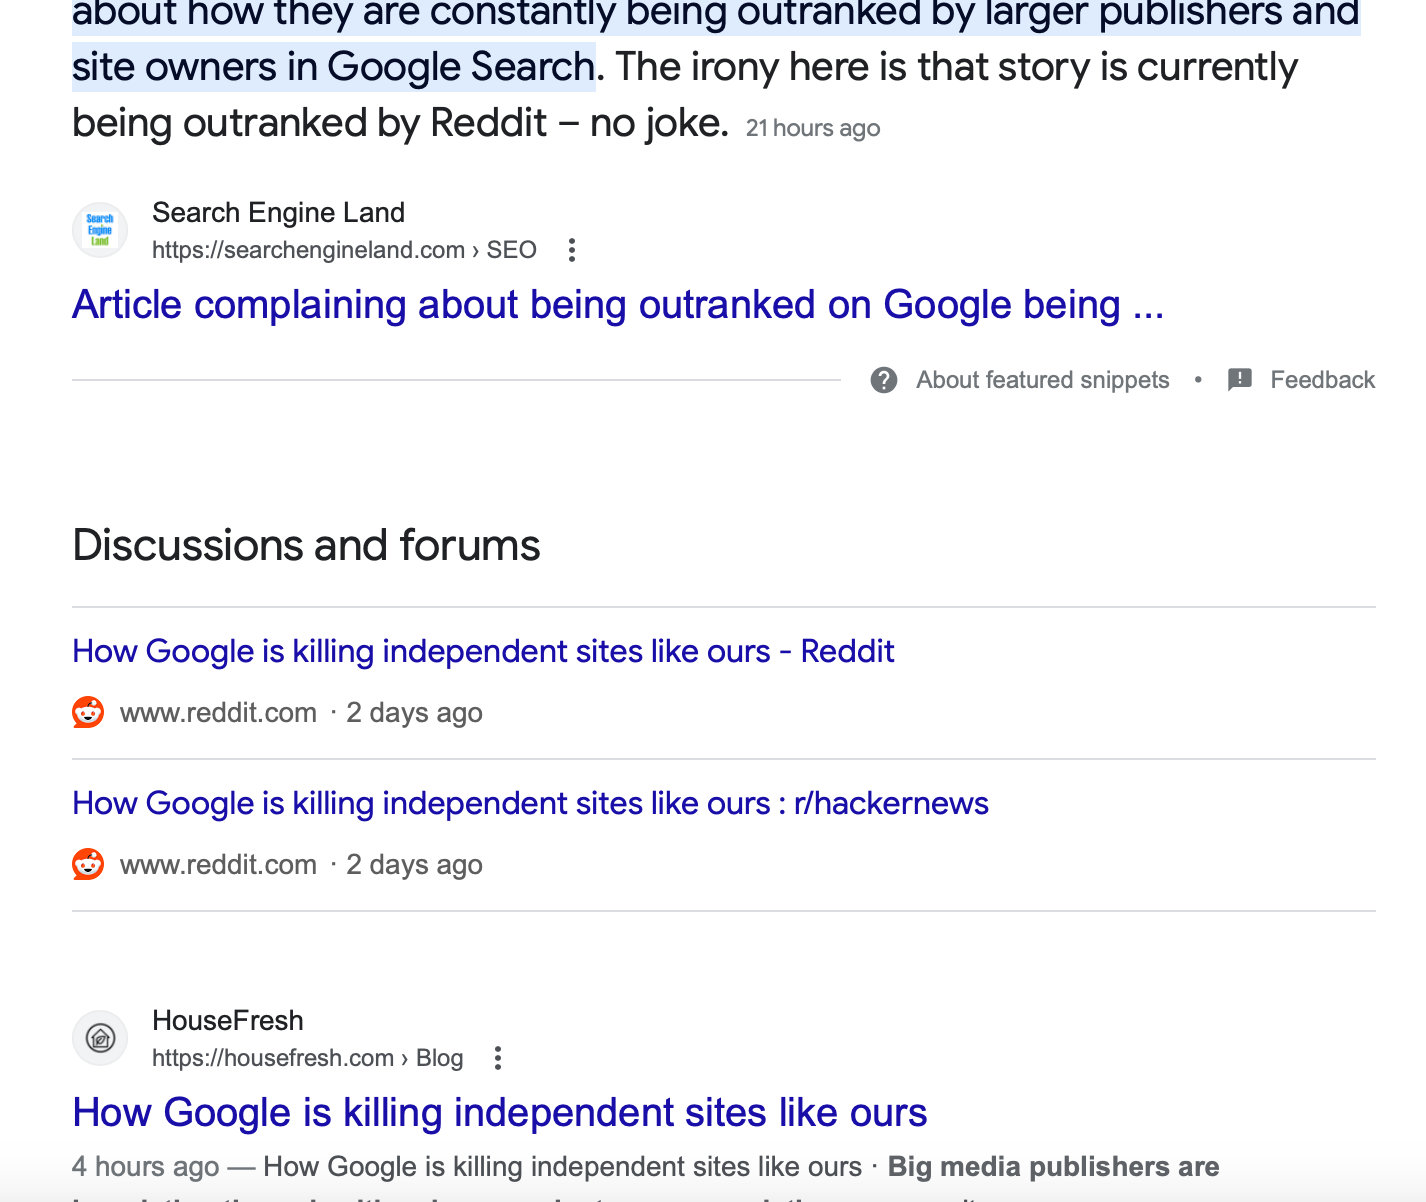Click the HouseFresh favicon

[x=100, y=1038]
